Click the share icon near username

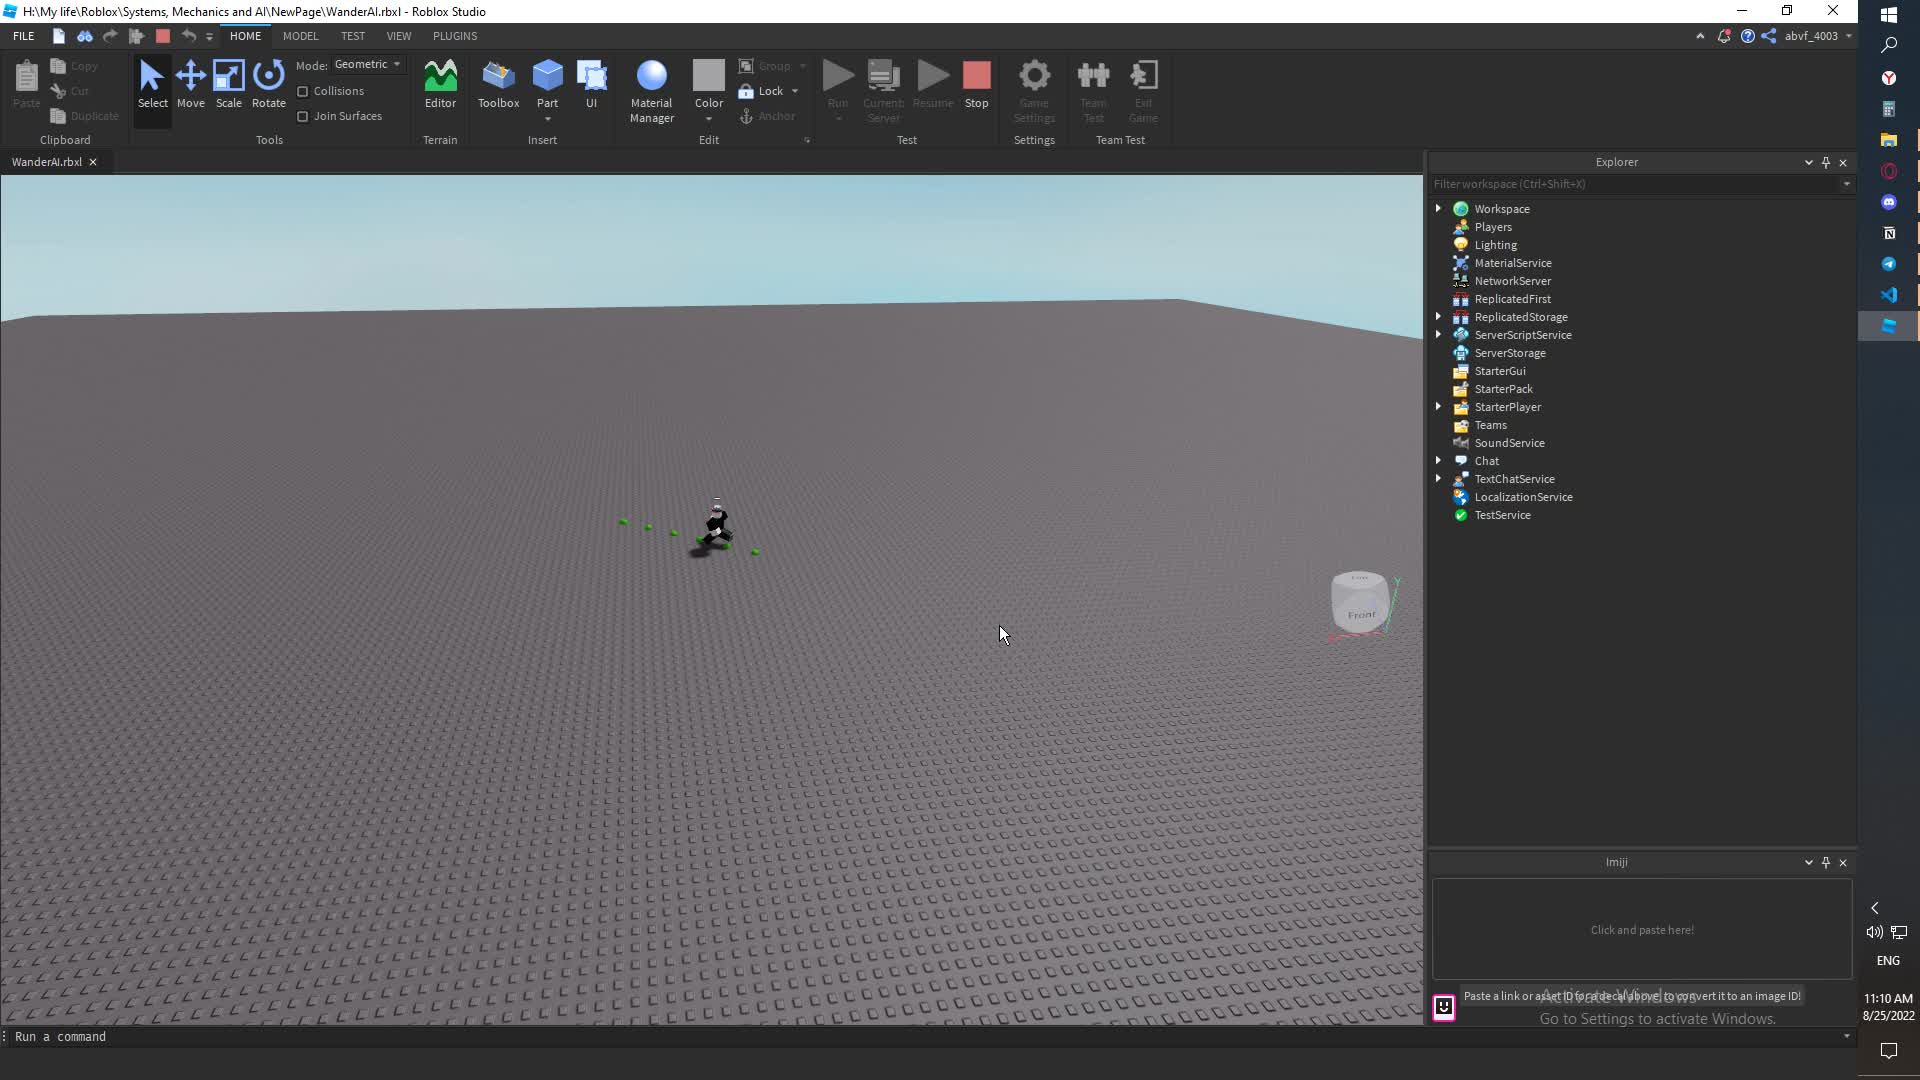coord(1769,36)
